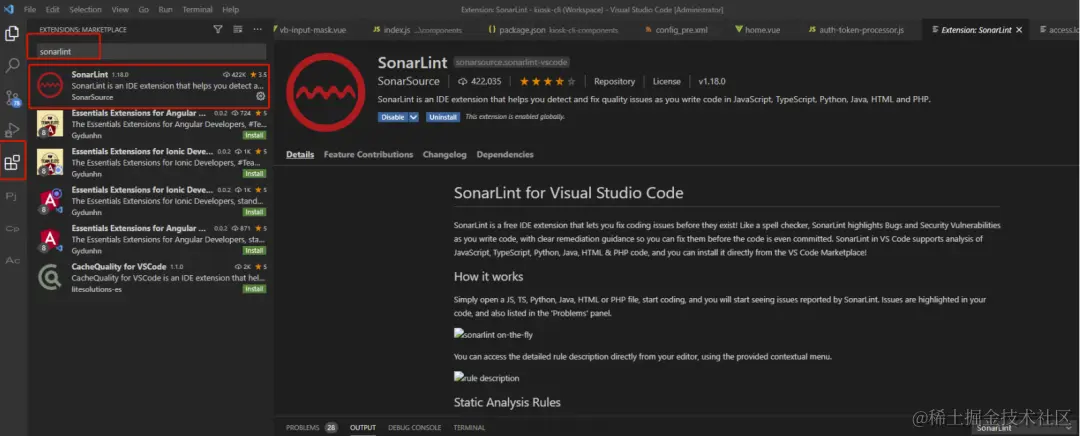1080x436 pixels.
Task: Open the Selection menu
Action: pyautogui.click(x=85, y=10)
